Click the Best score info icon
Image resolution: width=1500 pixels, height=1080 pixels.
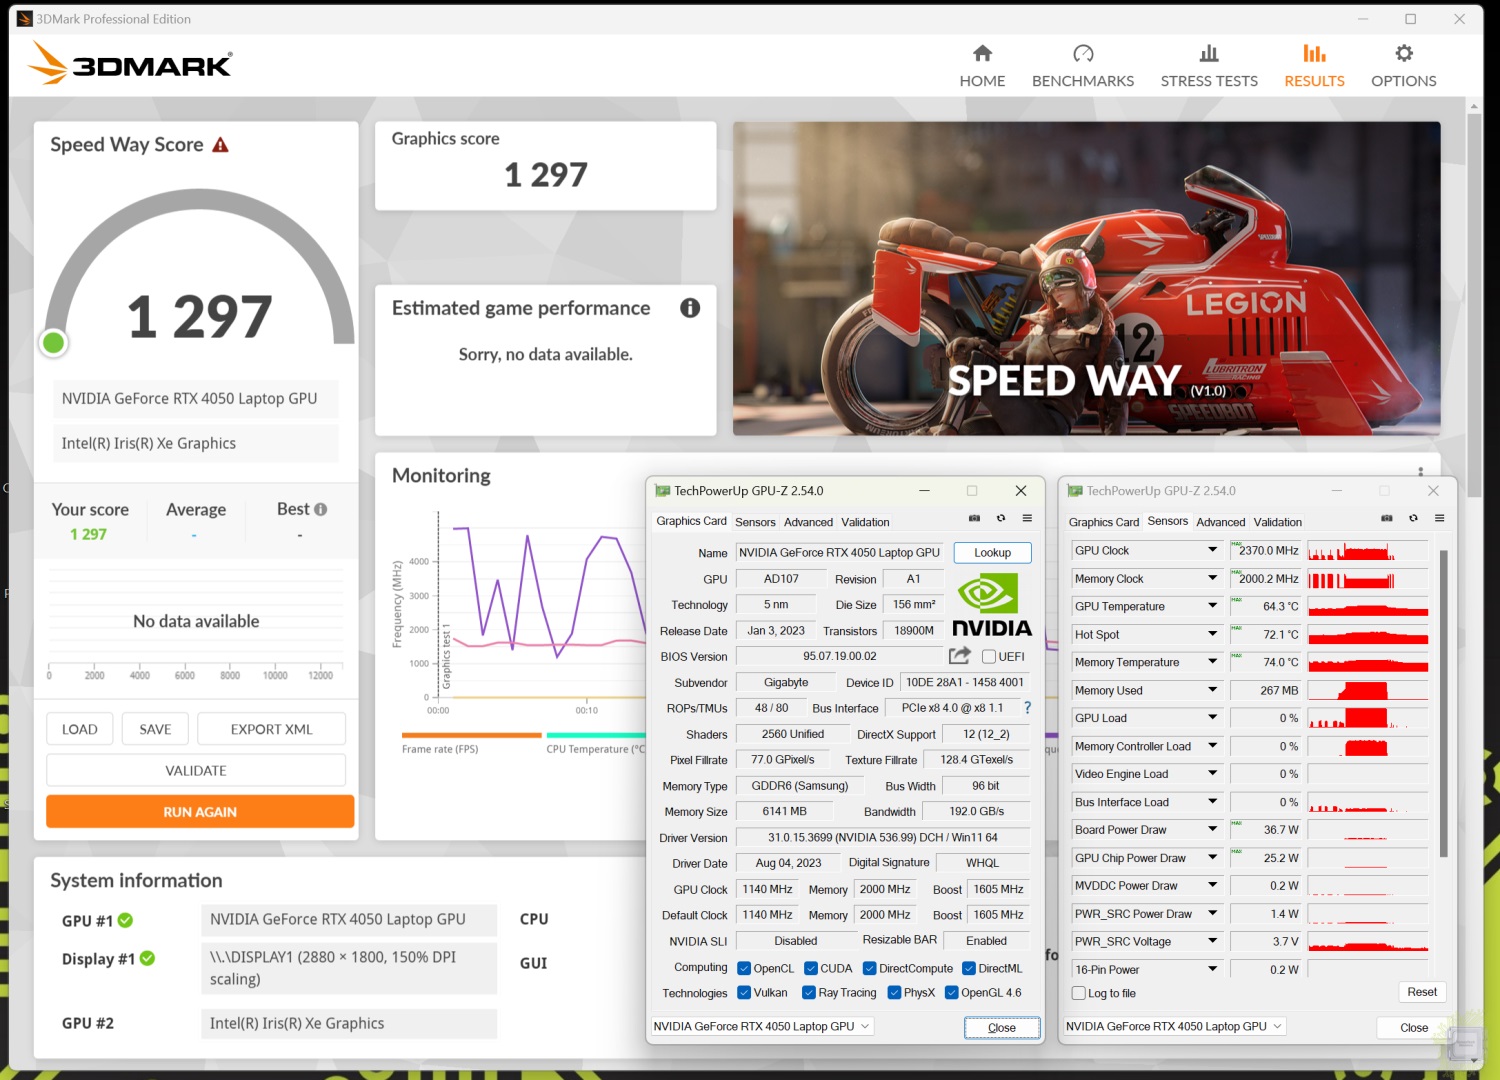tap(321, 509)
